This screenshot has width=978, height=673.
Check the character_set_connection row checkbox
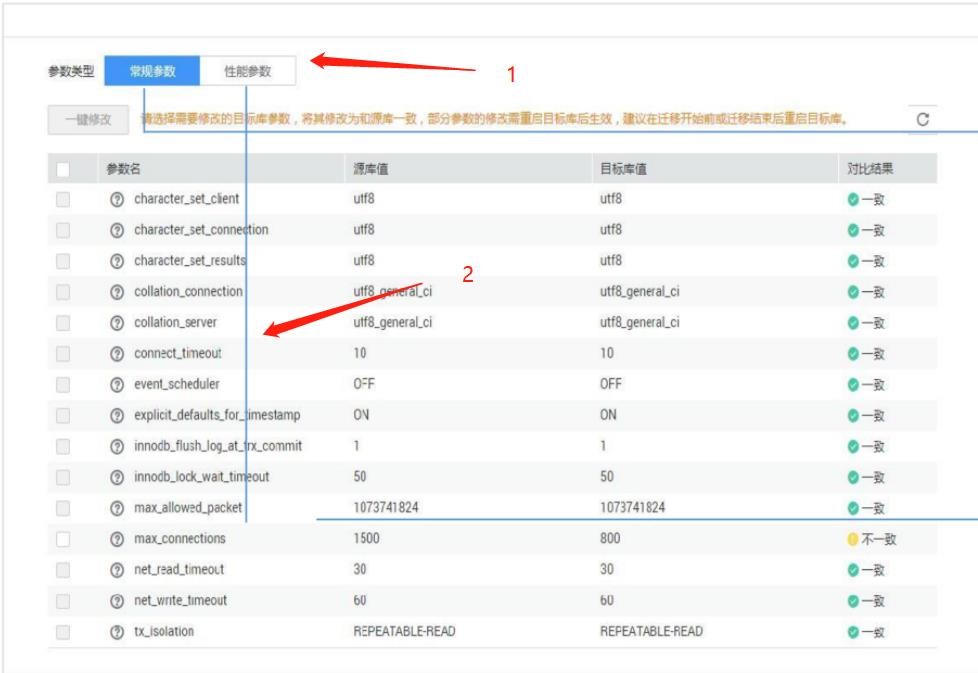point(63,230)
